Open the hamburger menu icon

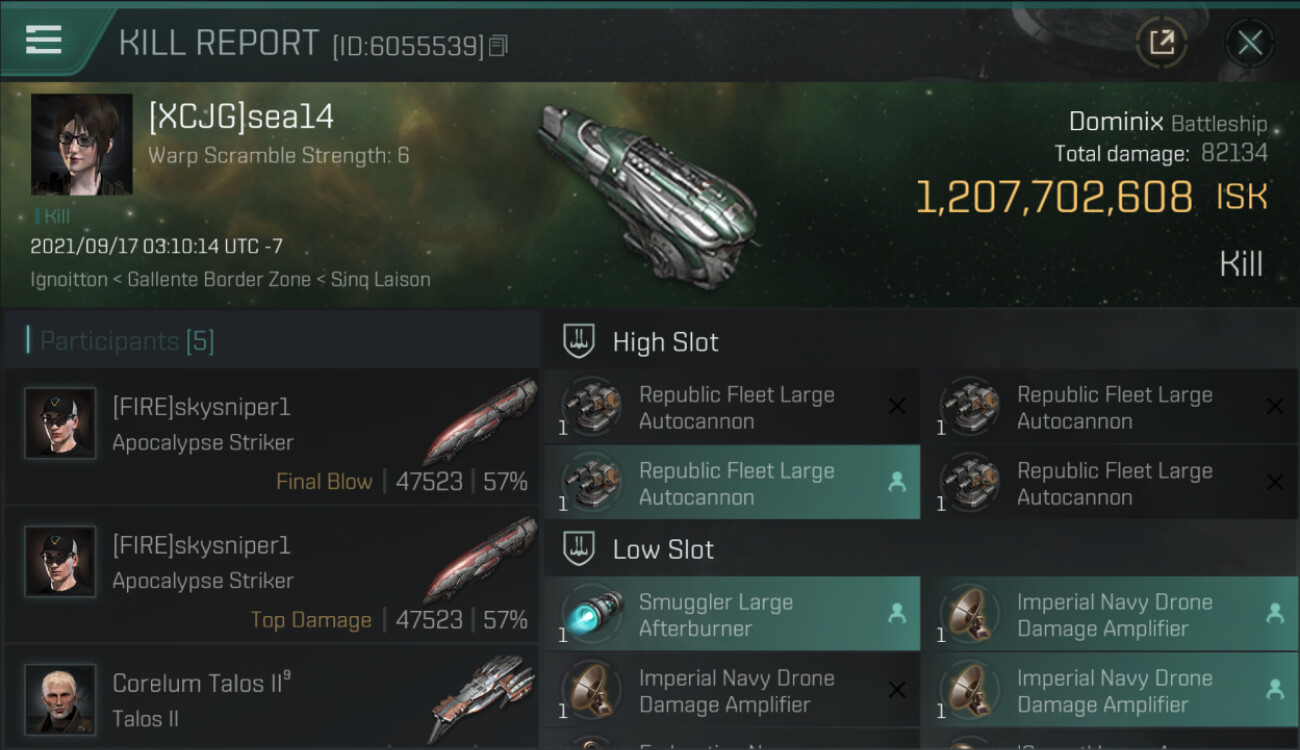[x=44, y=40]
